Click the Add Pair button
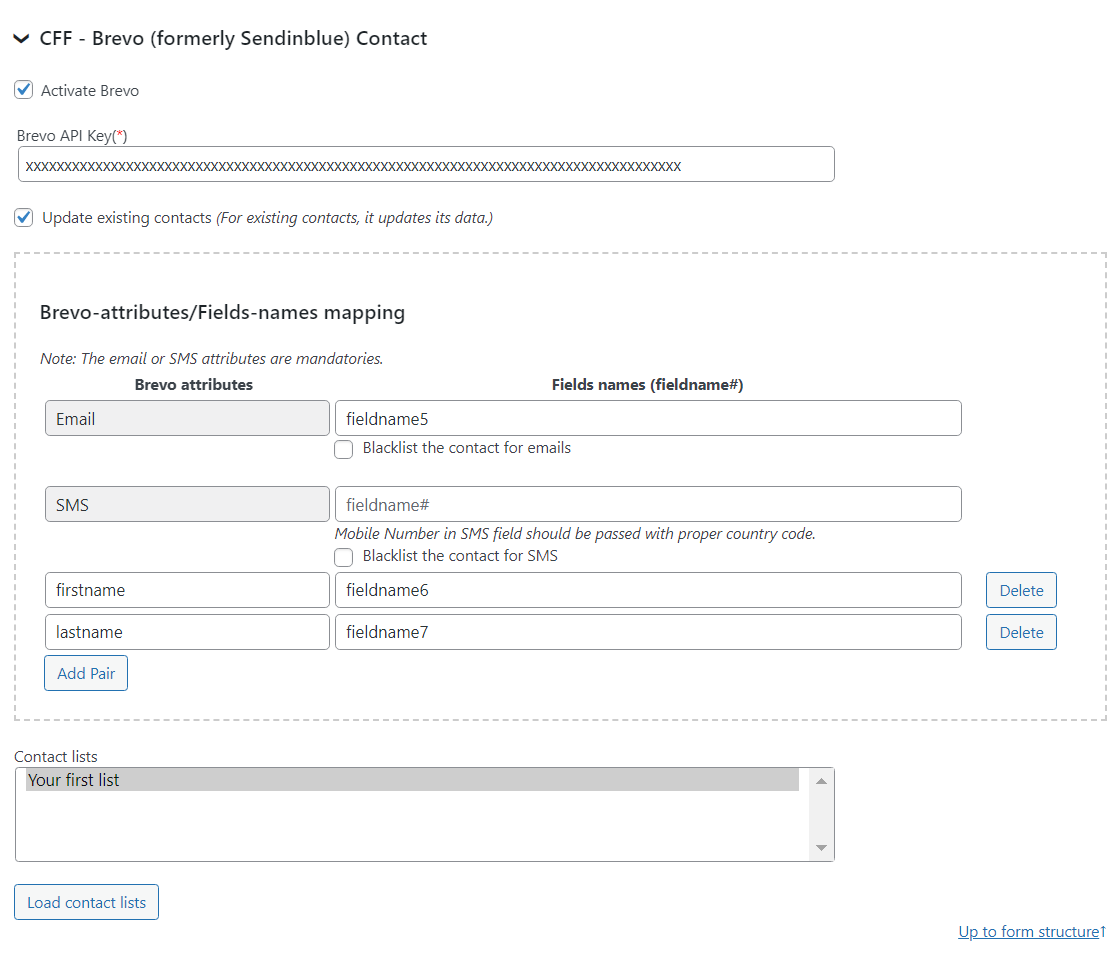Screen dimensions: 1120x966 [86, 673]
